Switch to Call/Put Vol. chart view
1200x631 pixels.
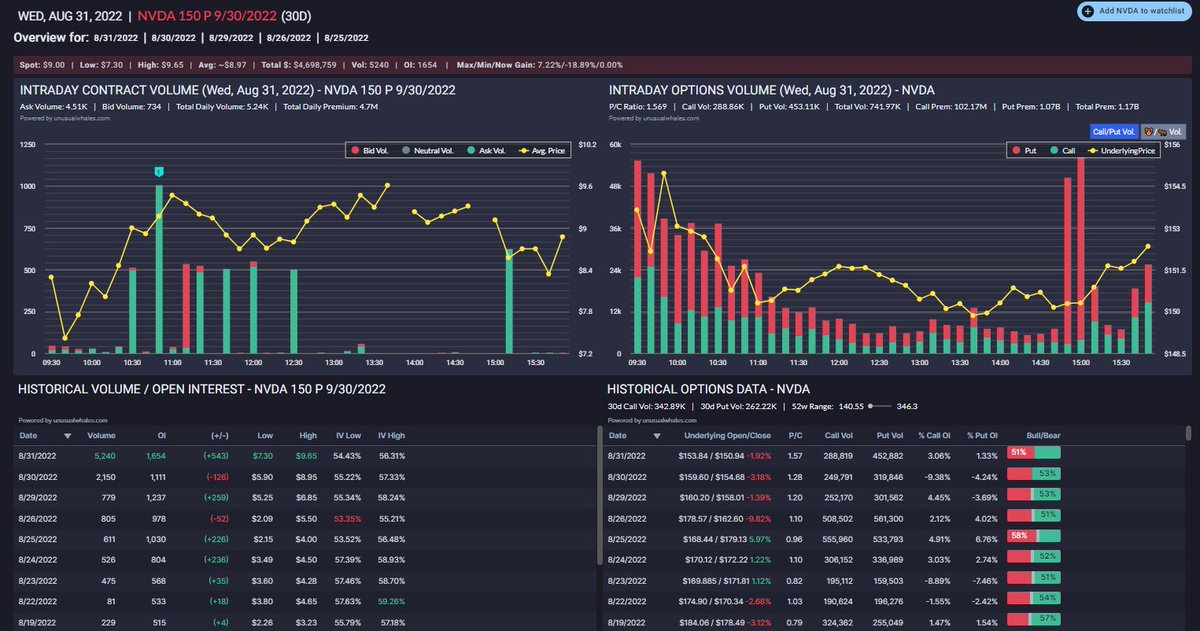tap(1114, 131)
